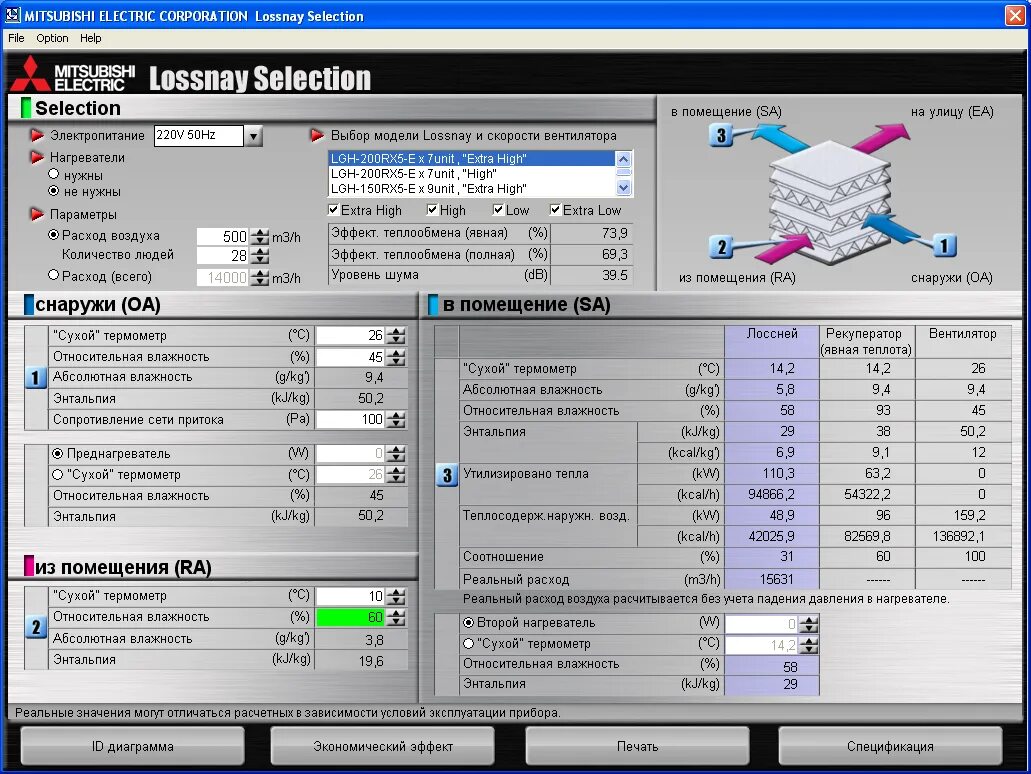This screenshot has height=774, width=1031.
Task: Toggle the High fan speed checkbox
Action: [432, 210]
